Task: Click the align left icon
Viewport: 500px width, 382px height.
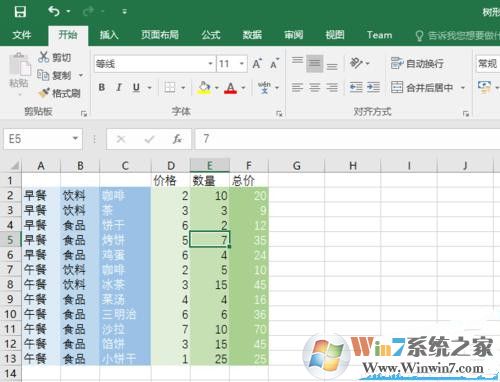Action: pyautogui.click(x=297, y=88)
